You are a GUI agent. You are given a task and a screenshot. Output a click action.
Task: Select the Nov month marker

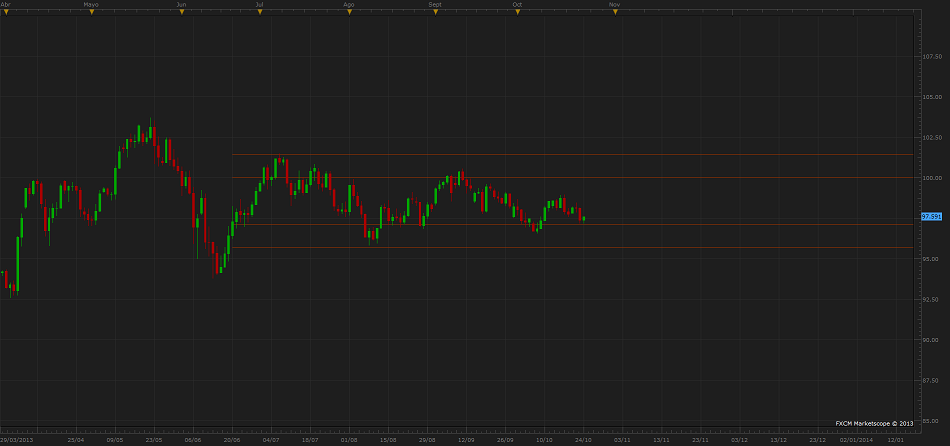613,12
